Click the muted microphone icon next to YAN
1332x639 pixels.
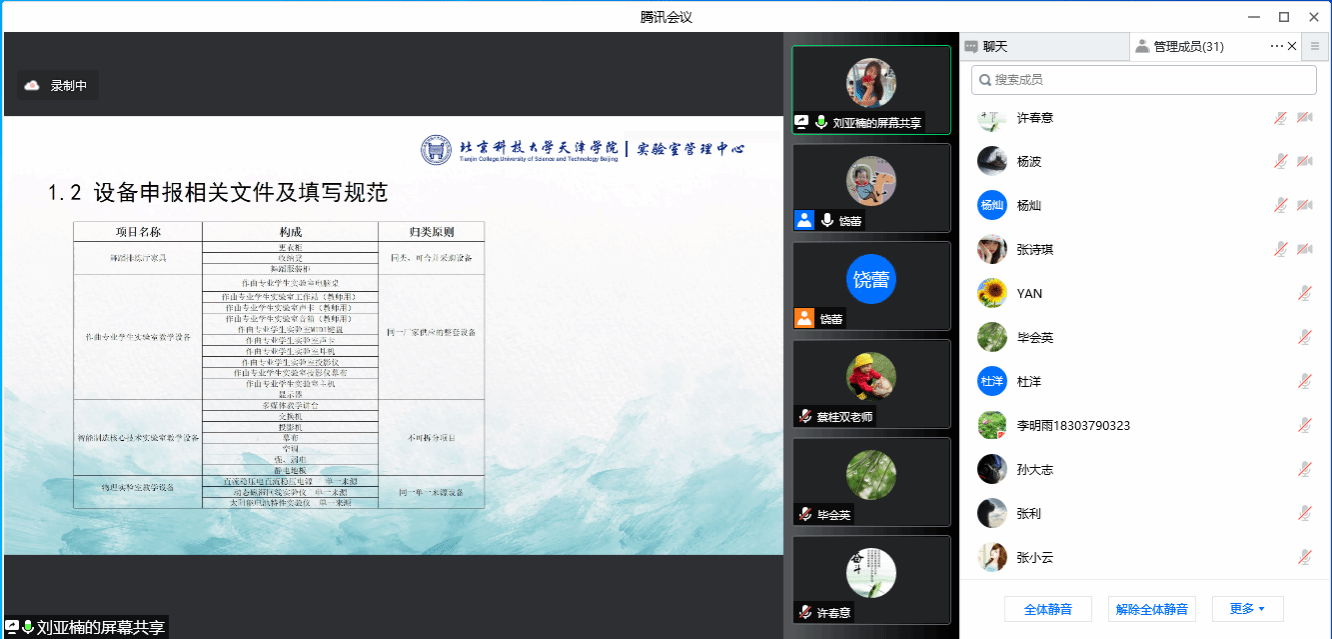[x=1304, y=294]
